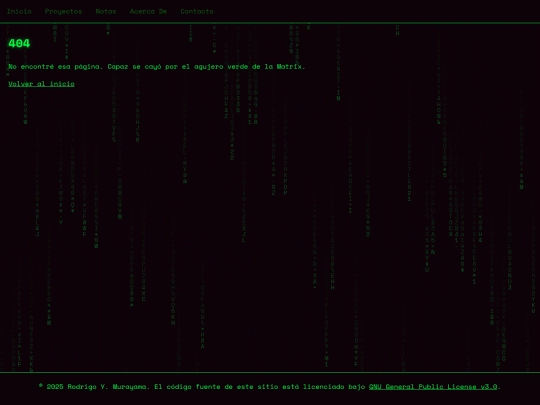540x405 pixels.
Task: Go to Proyectos in the top menu
Action: coord(63,11)
